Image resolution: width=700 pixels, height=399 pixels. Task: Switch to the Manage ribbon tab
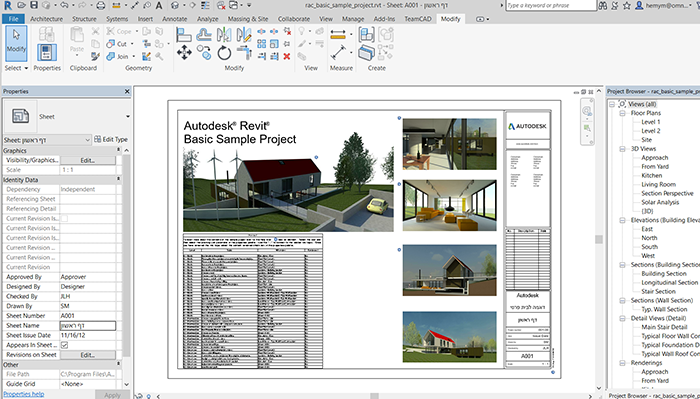pyautogui.click(x=353, y=19)
